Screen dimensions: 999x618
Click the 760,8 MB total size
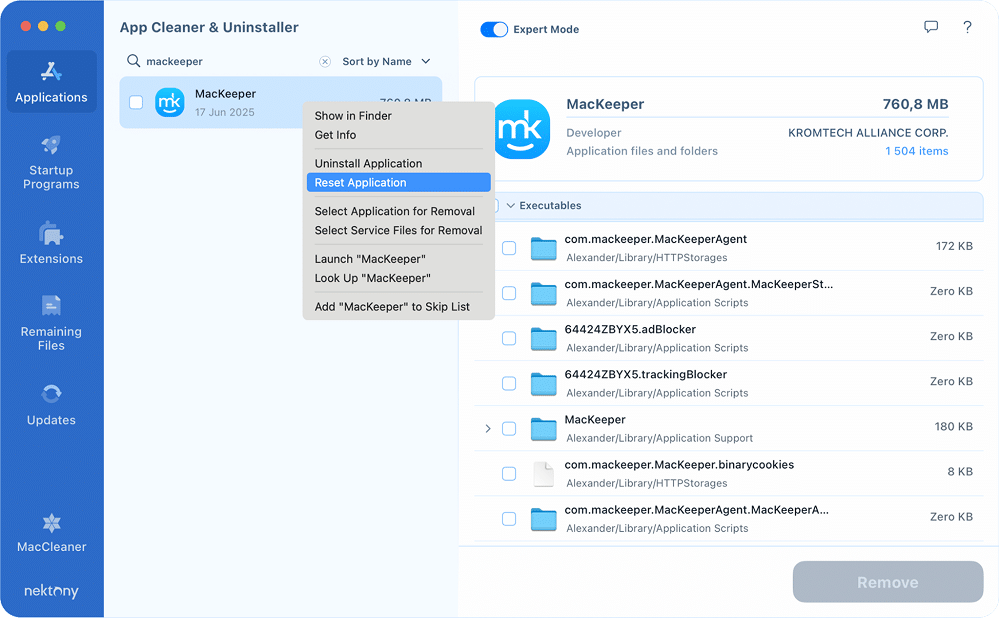click(915, 104)
